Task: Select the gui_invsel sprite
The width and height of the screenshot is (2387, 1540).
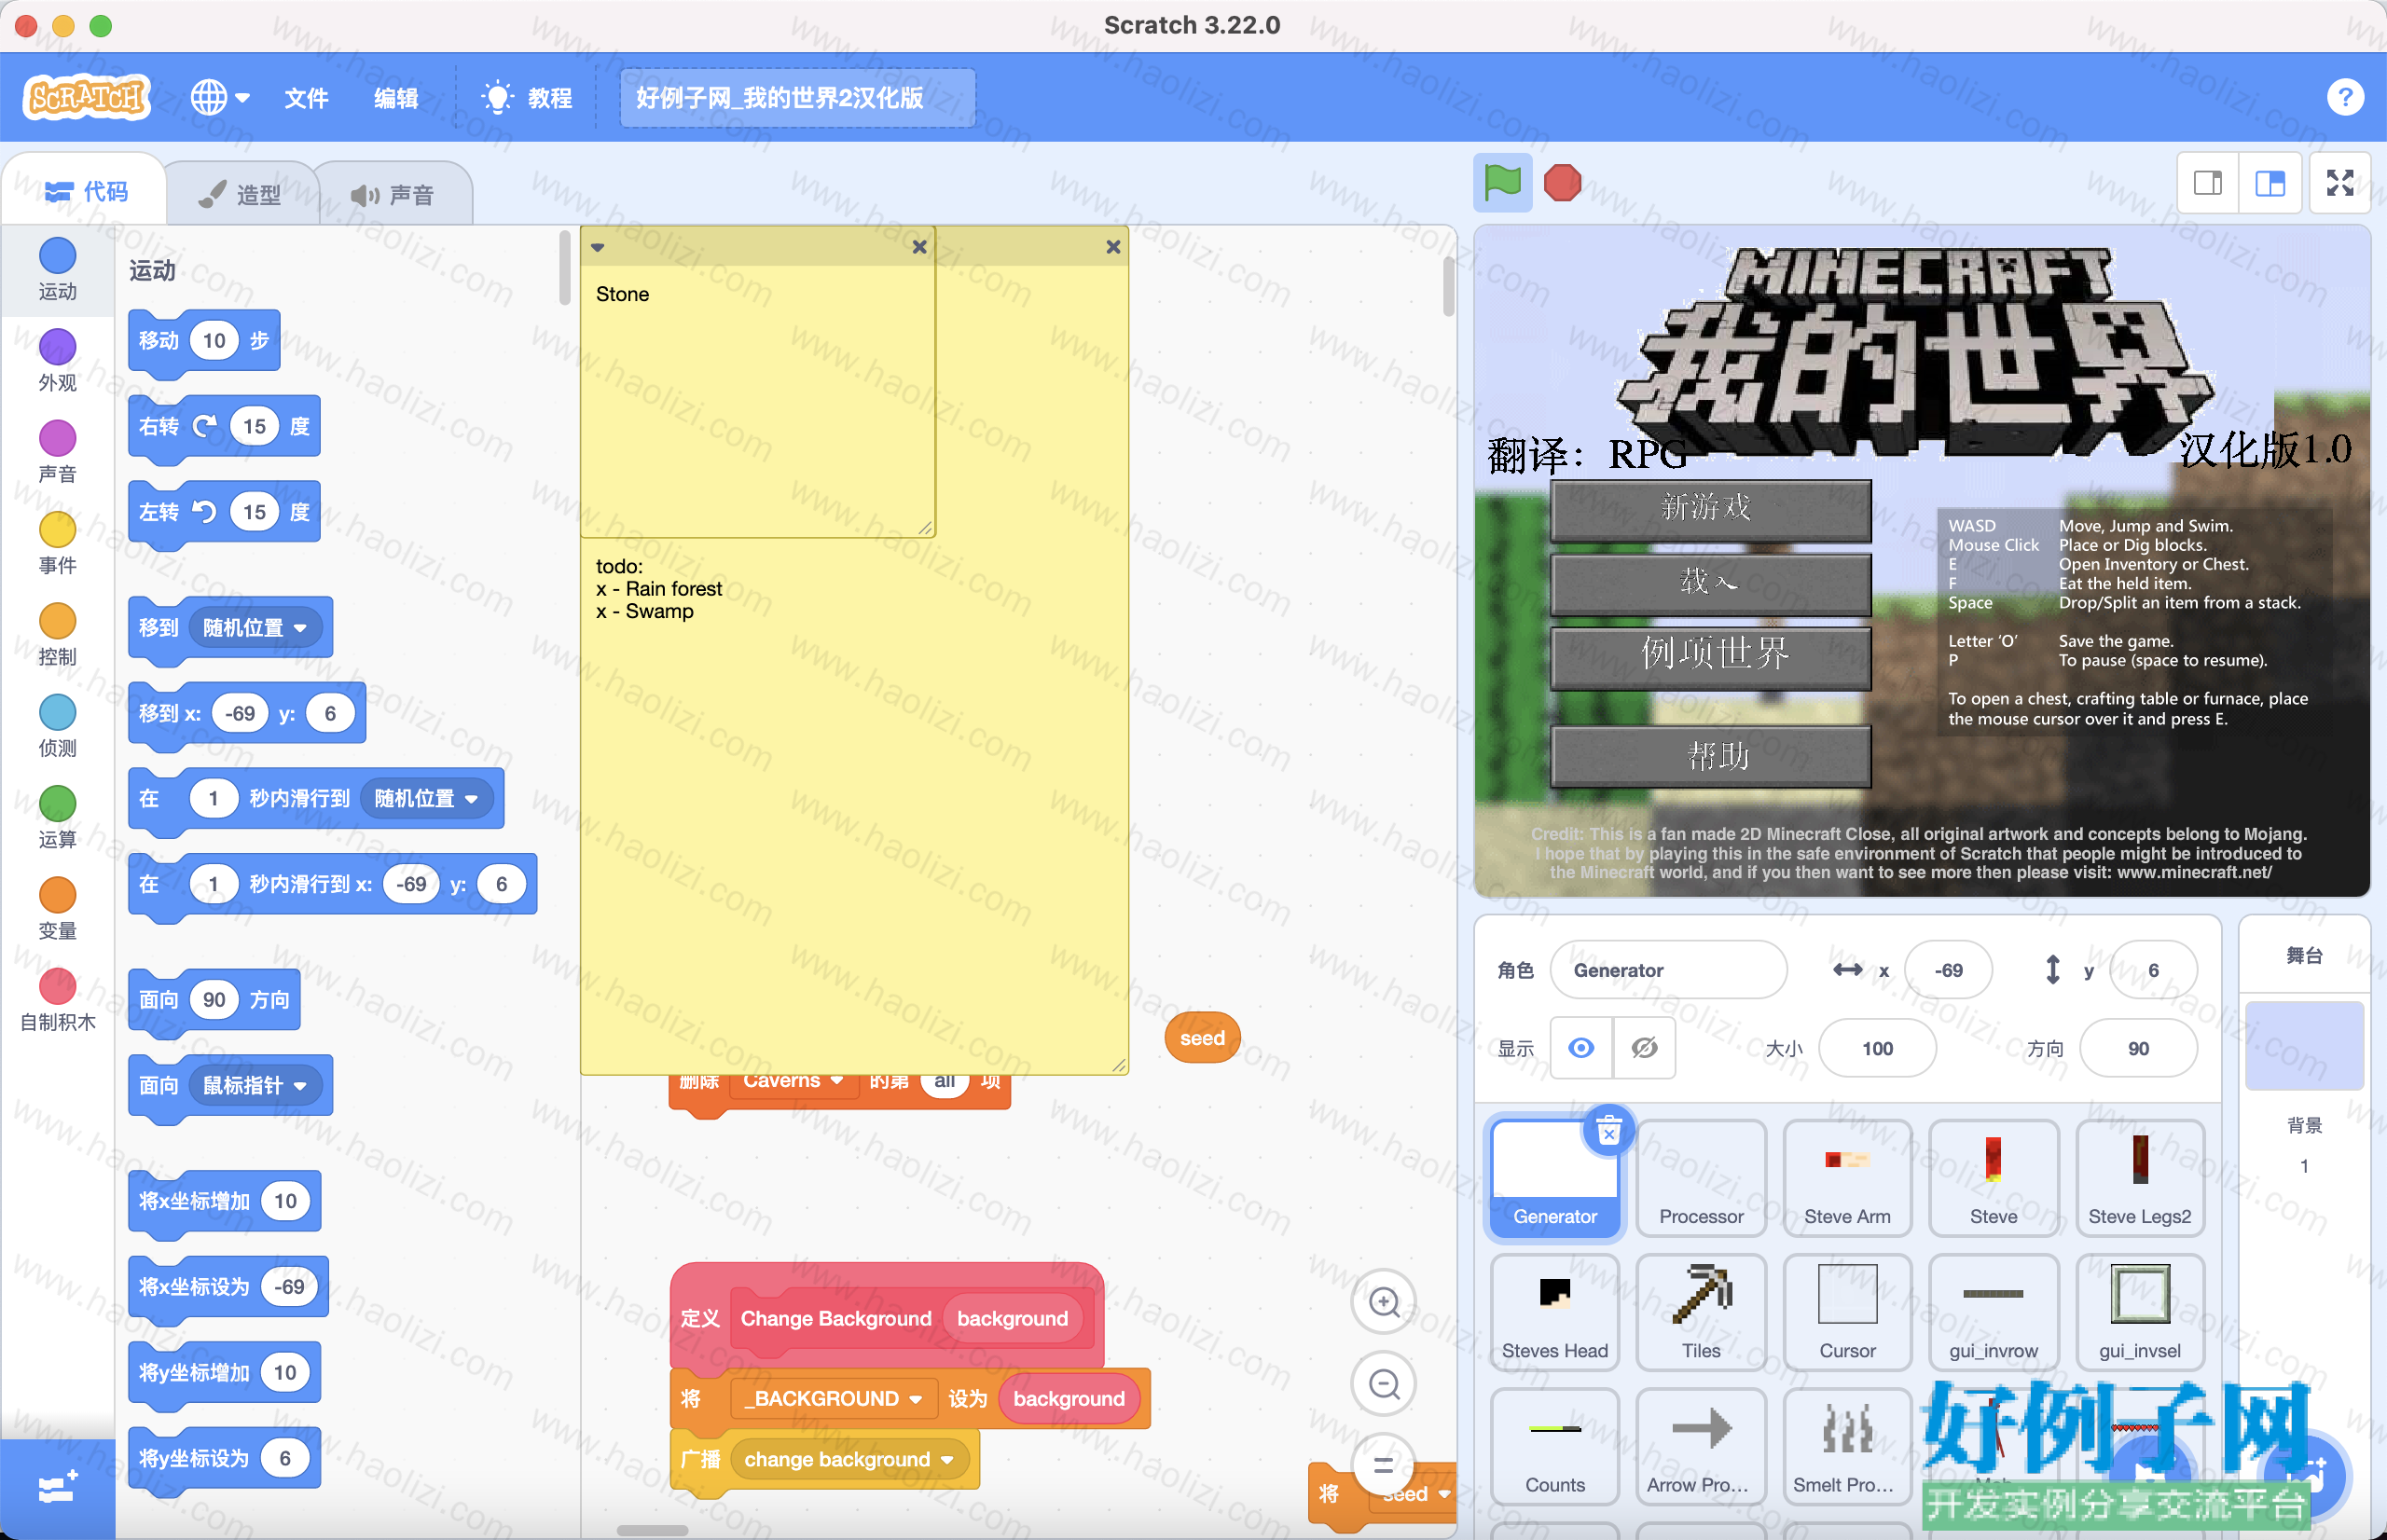Action: (2139, 1312)
